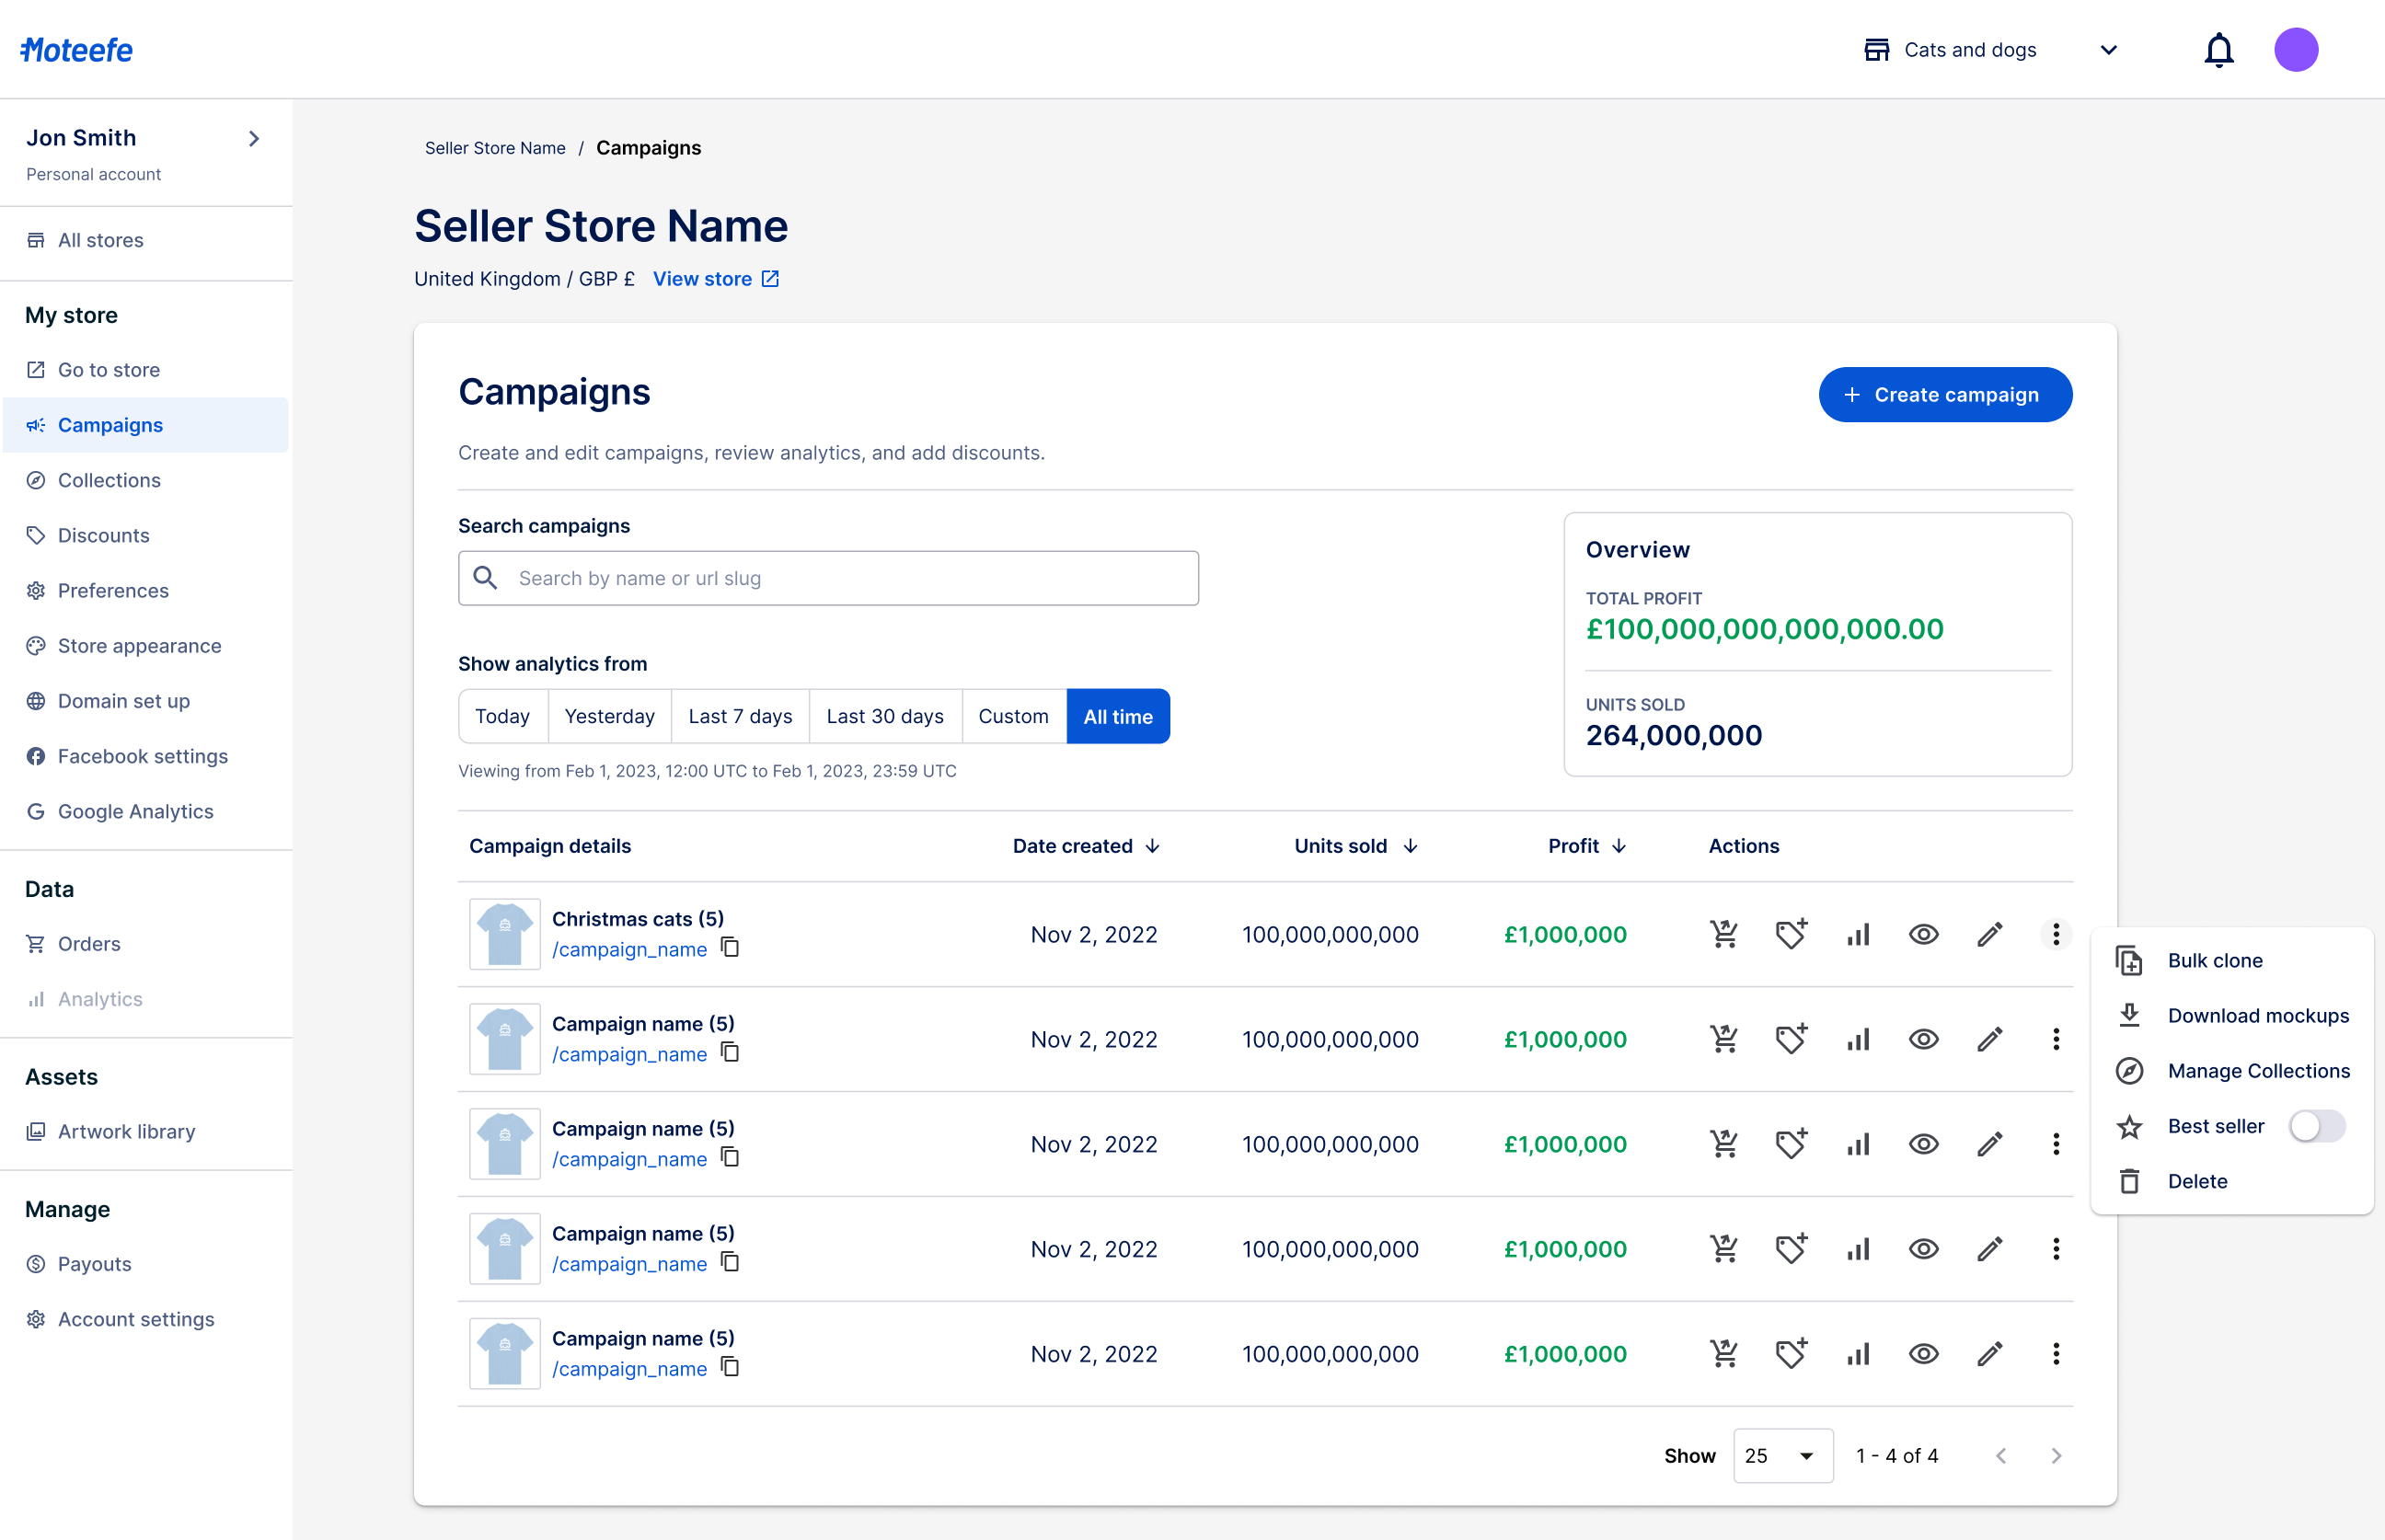This screenshot has height=1540, width=2385.
Task: Click the notifications bell icon
Action: 2218,50
